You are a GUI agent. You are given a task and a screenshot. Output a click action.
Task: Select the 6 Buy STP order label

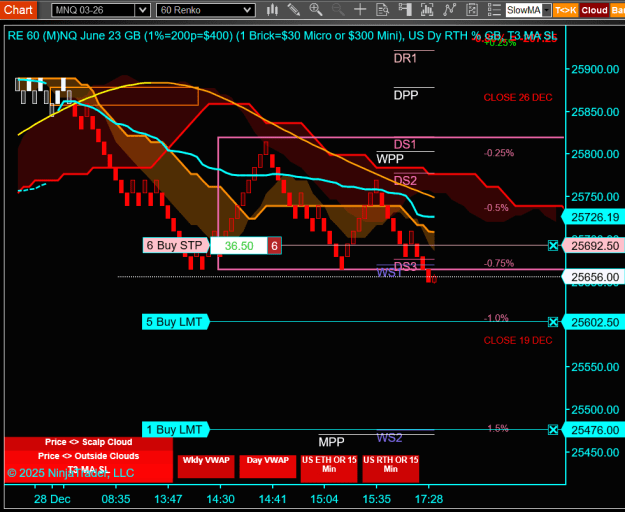175,245
